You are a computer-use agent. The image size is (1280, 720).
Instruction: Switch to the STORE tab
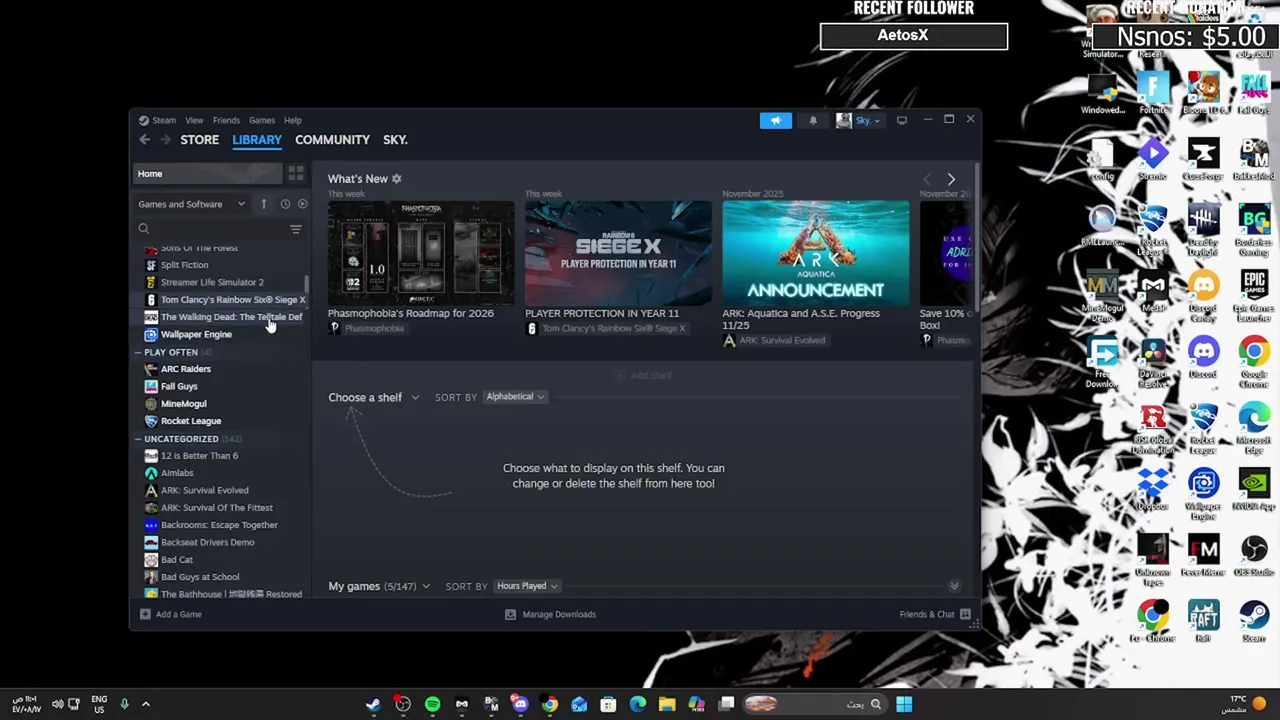click(199, 140)
